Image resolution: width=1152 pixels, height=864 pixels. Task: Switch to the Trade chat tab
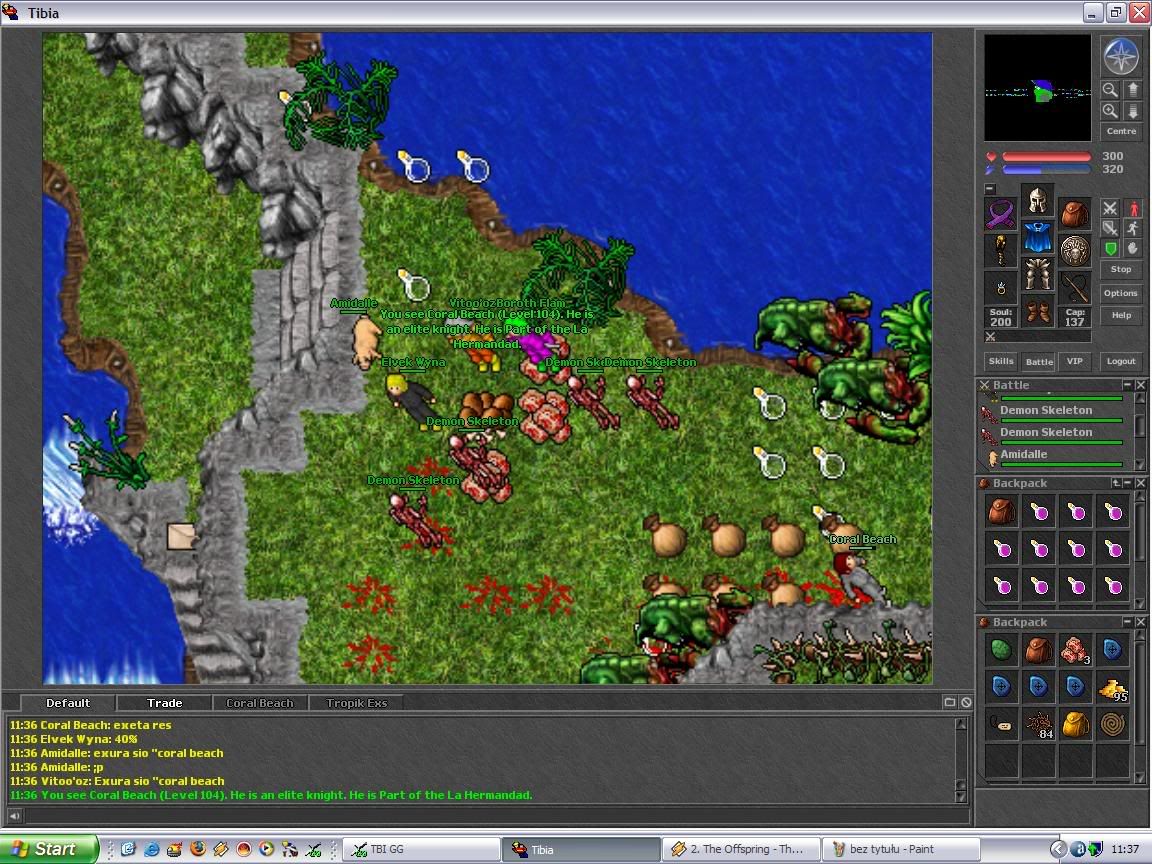165,702
